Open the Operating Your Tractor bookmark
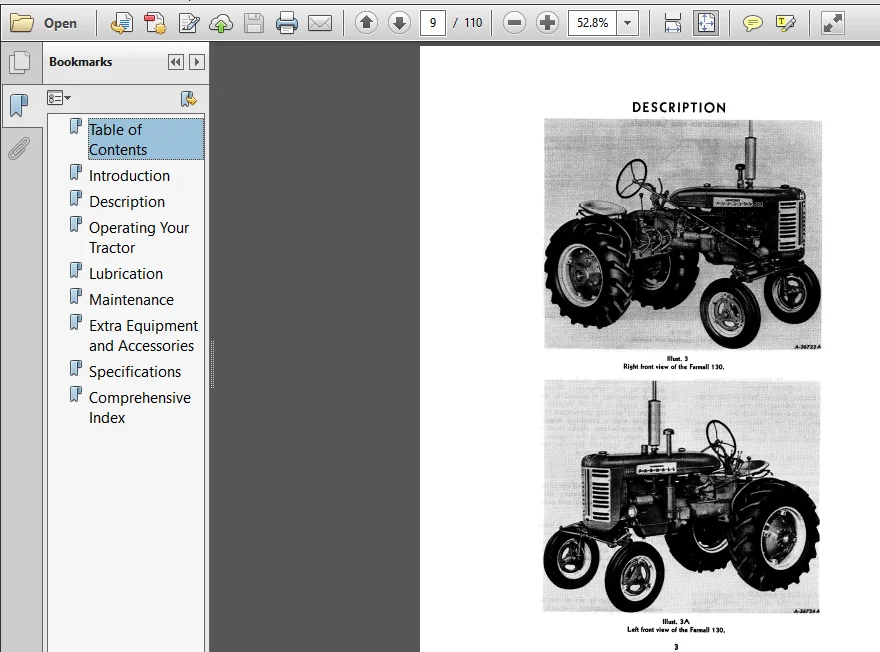This screenshot has height=652, width=880. click(x=139, y=237)
